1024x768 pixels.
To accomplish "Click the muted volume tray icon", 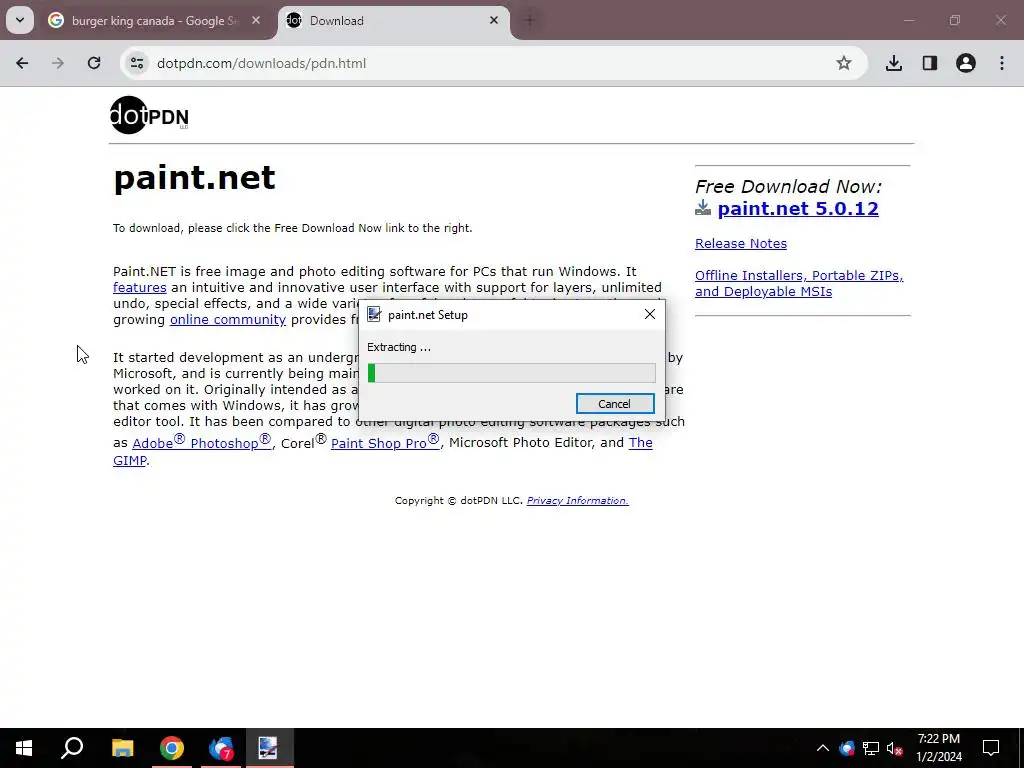I will [895, 748].
